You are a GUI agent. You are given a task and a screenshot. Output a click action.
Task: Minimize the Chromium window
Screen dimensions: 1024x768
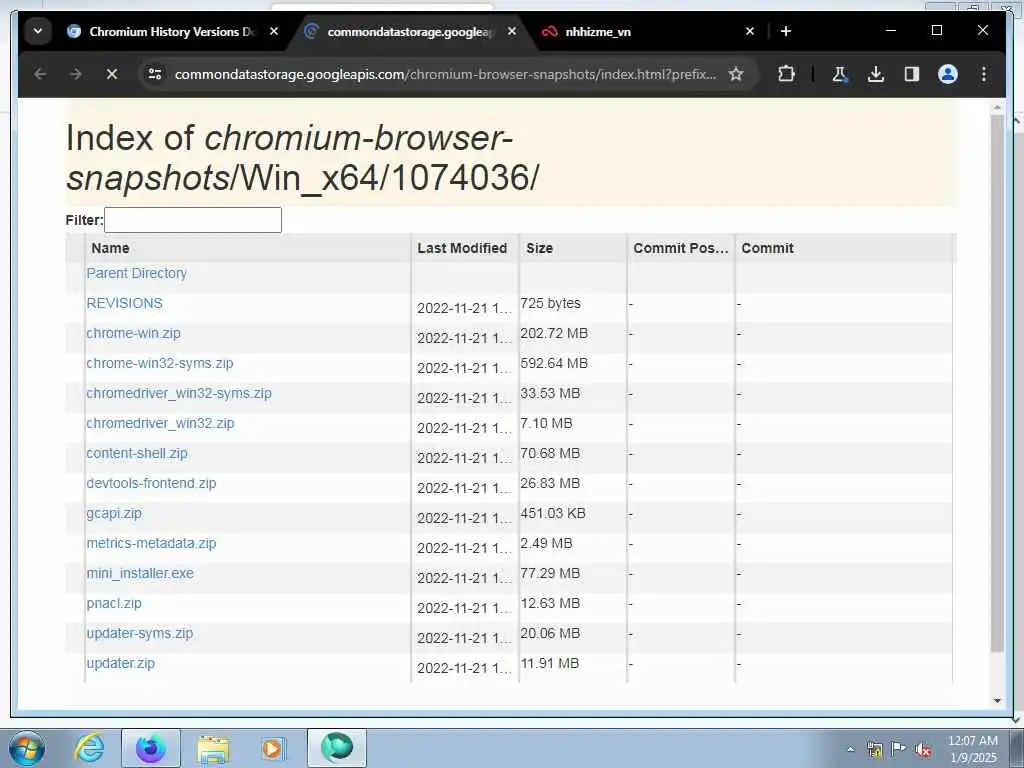click(891, 31)
